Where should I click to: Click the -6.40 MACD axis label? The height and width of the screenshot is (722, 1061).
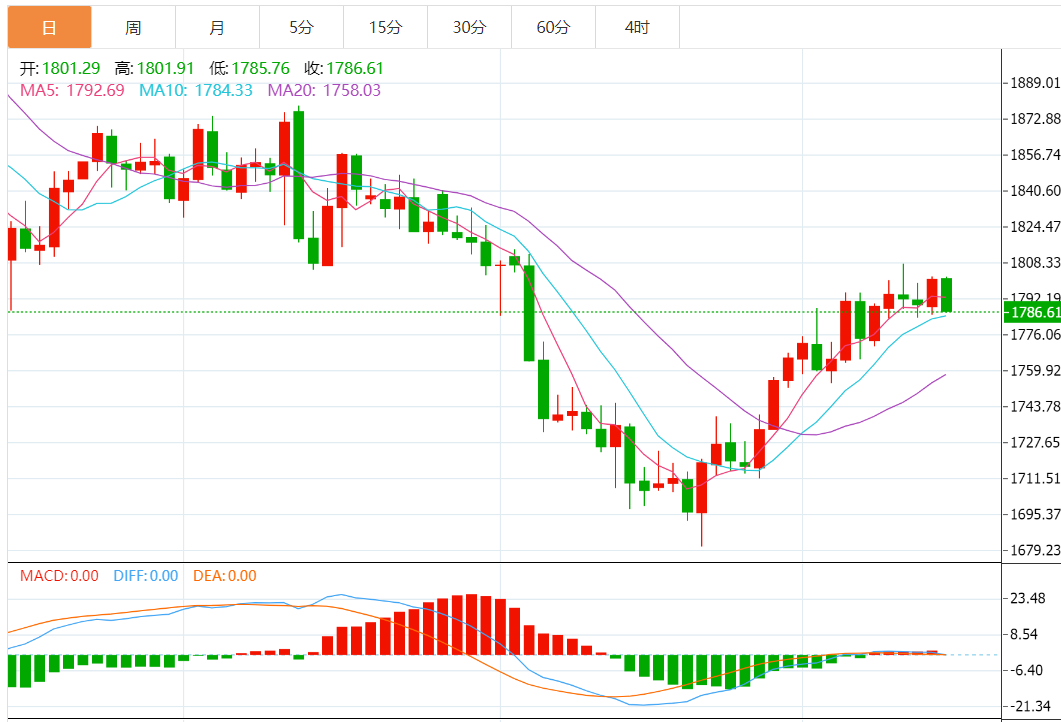1026,670
